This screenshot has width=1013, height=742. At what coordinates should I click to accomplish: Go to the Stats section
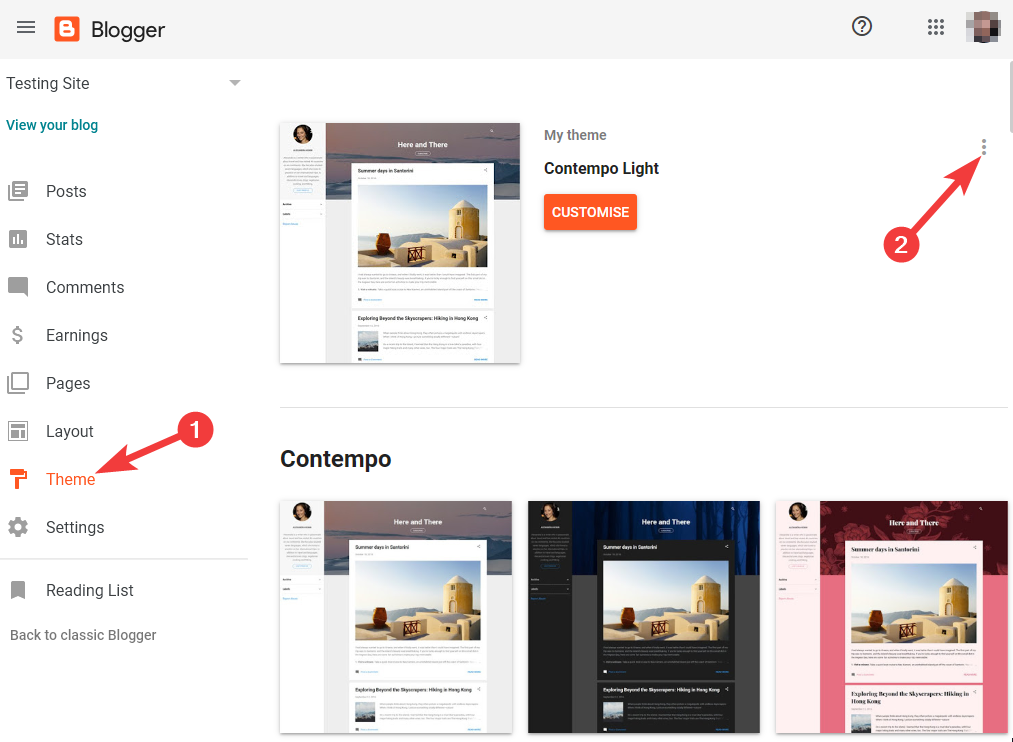(x=64, y=239)
